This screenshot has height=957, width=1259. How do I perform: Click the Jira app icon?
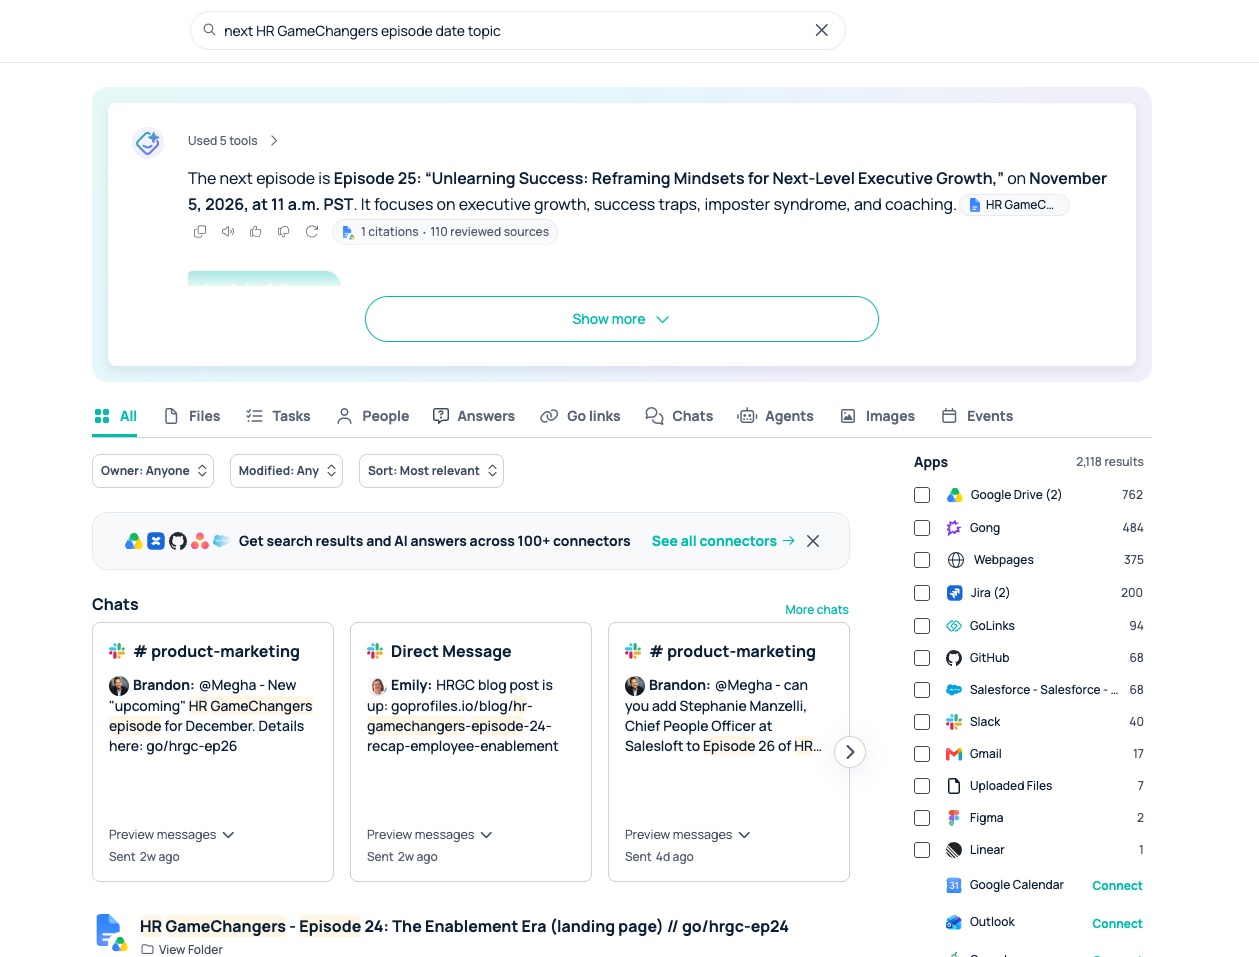954,593
